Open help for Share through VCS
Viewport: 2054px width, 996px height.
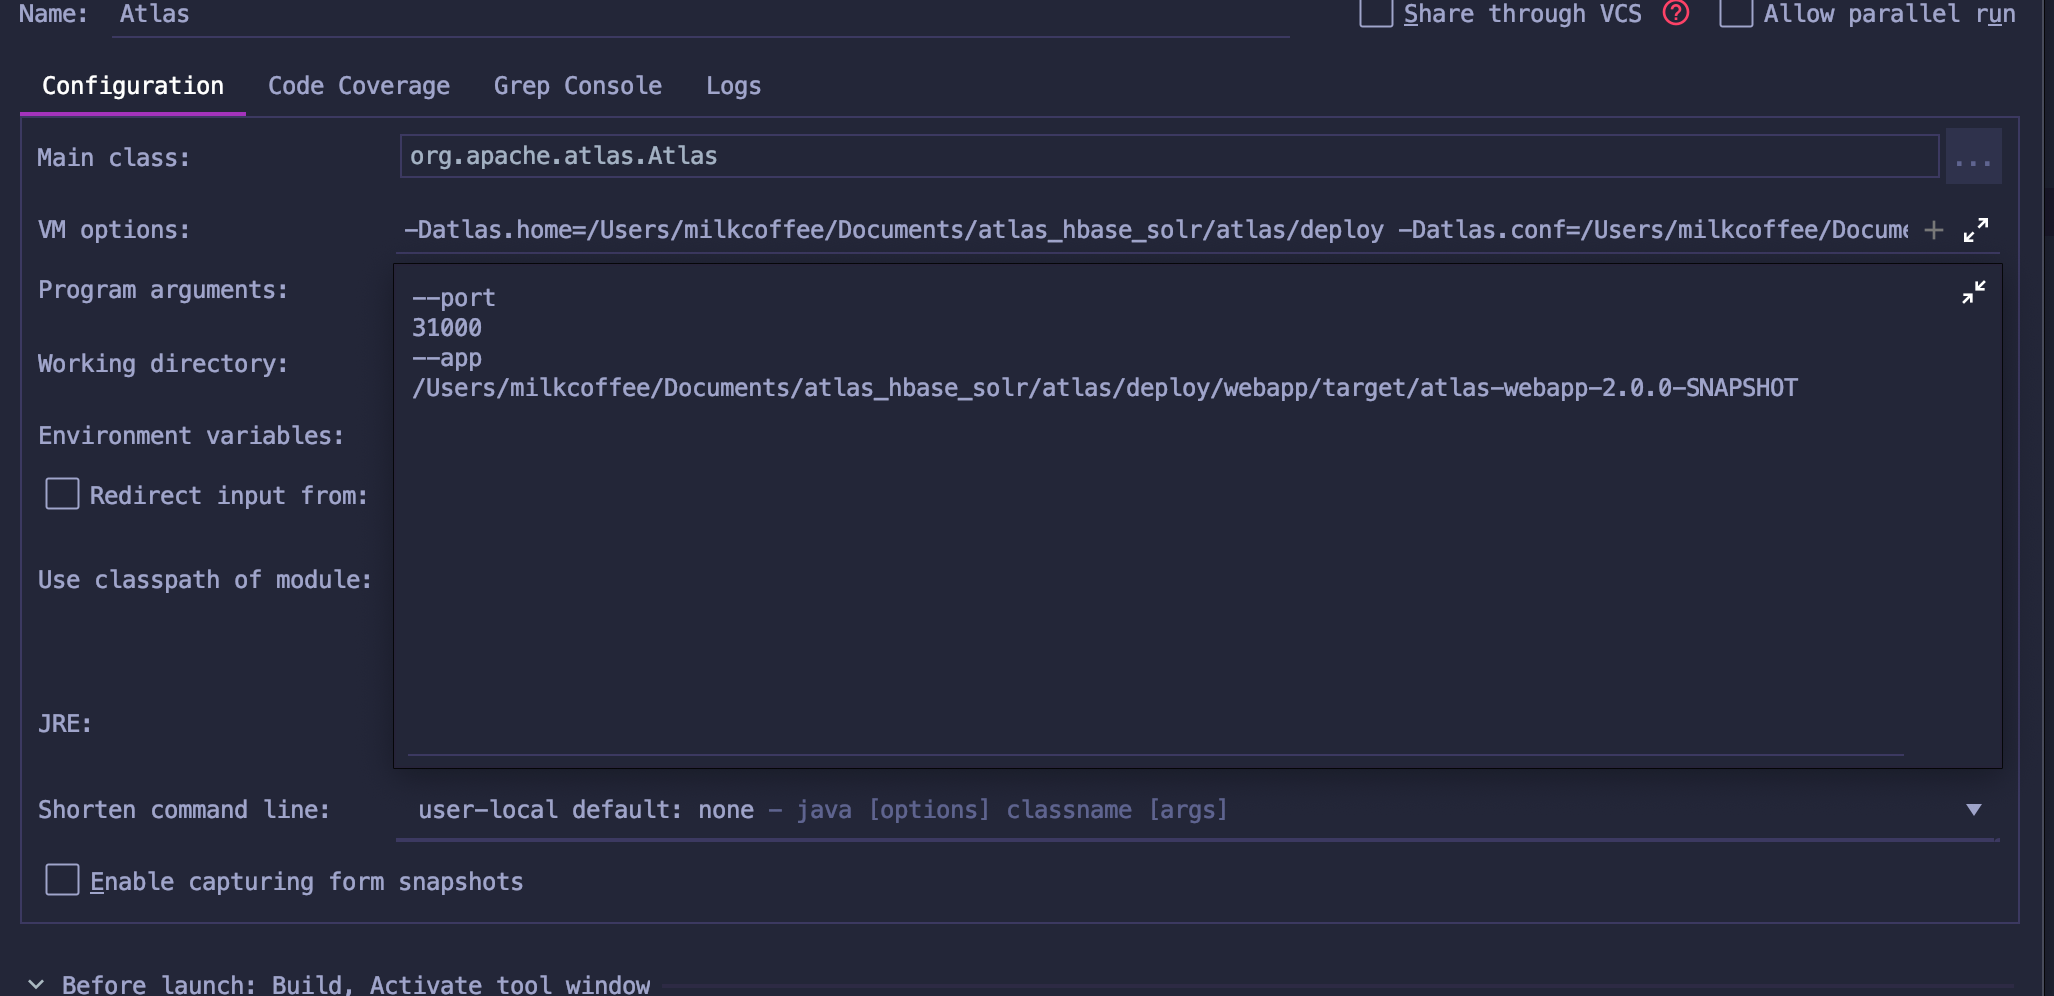(1676, 13)
